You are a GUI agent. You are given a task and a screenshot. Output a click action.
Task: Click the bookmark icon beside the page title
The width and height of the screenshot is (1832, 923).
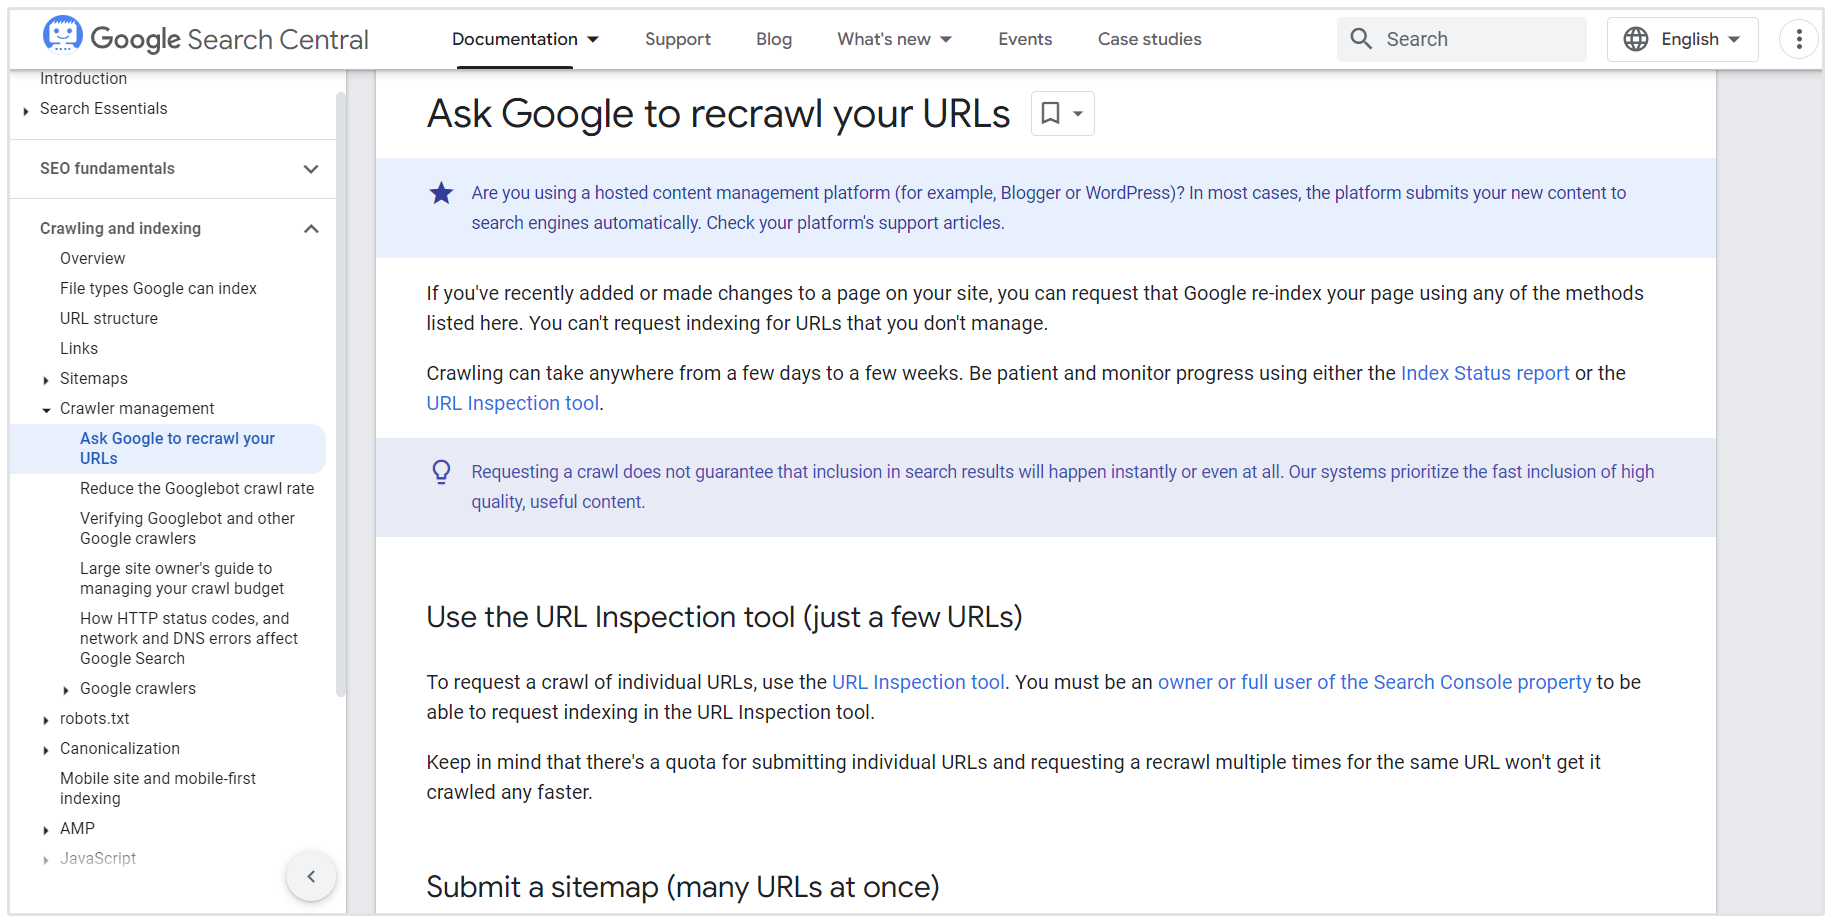pyautogui.click(x=1051, y=113)
